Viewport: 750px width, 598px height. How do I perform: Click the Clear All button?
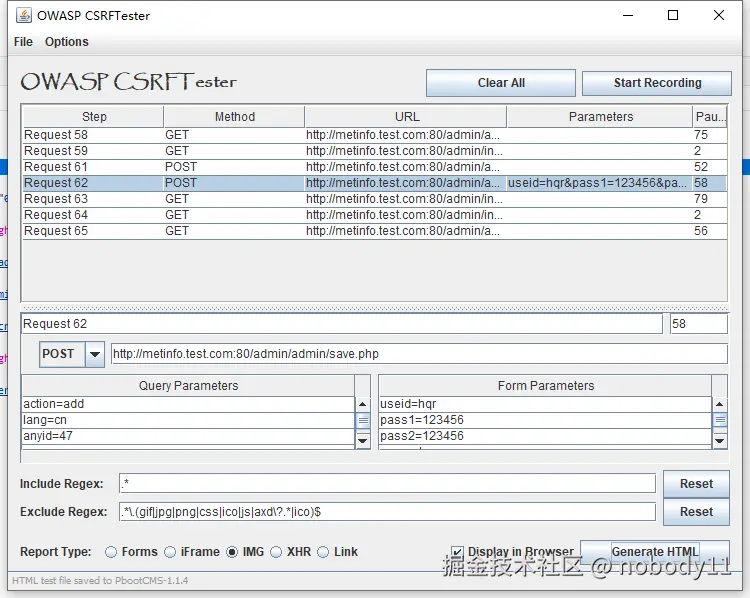click(x=500, y=83)
